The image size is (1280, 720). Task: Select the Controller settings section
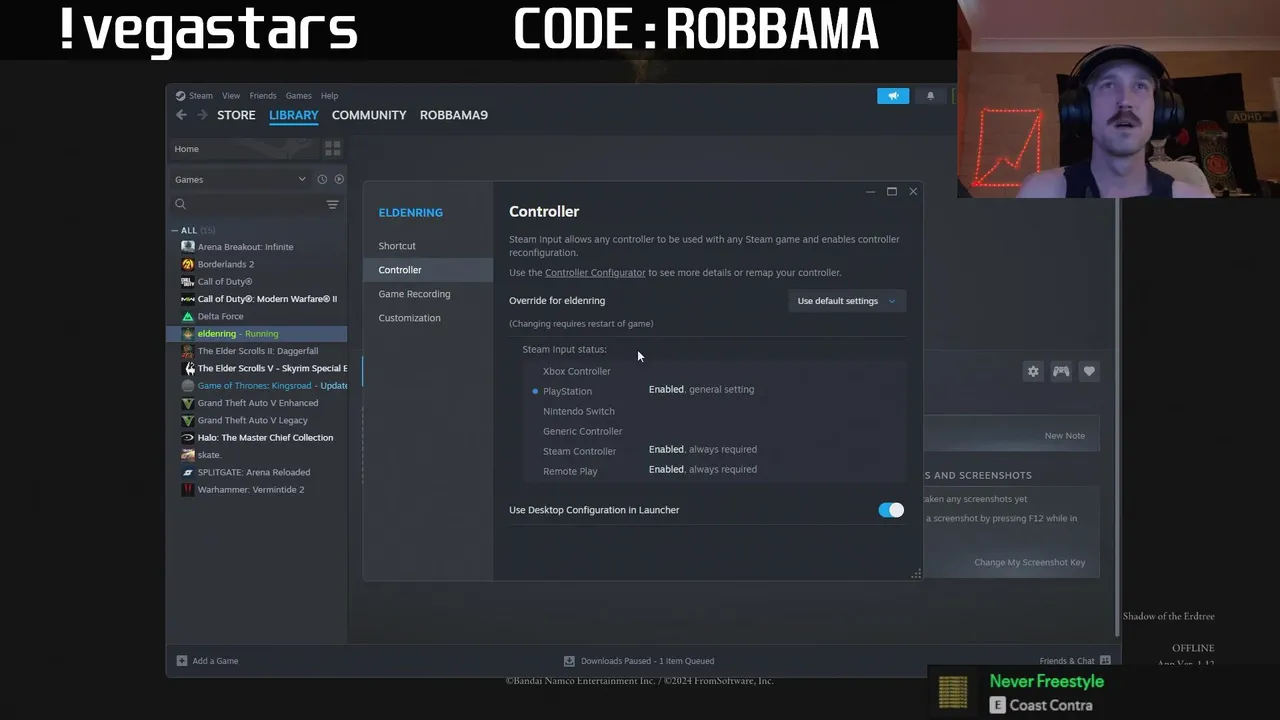point(428,270)
